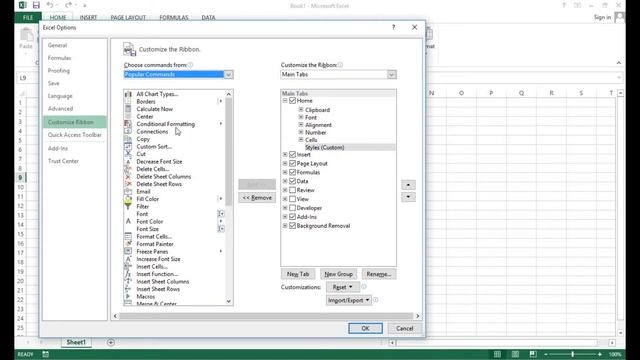Select the Sheet1 worksheet tab

coord(76,342)
